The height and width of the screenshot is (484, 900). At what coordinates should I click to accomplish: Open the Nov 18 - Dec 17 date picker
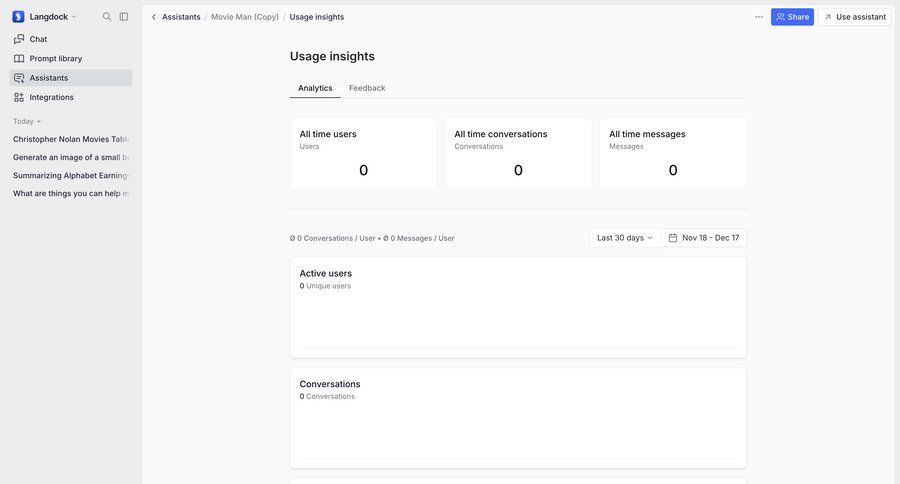(x=704, y=238)
